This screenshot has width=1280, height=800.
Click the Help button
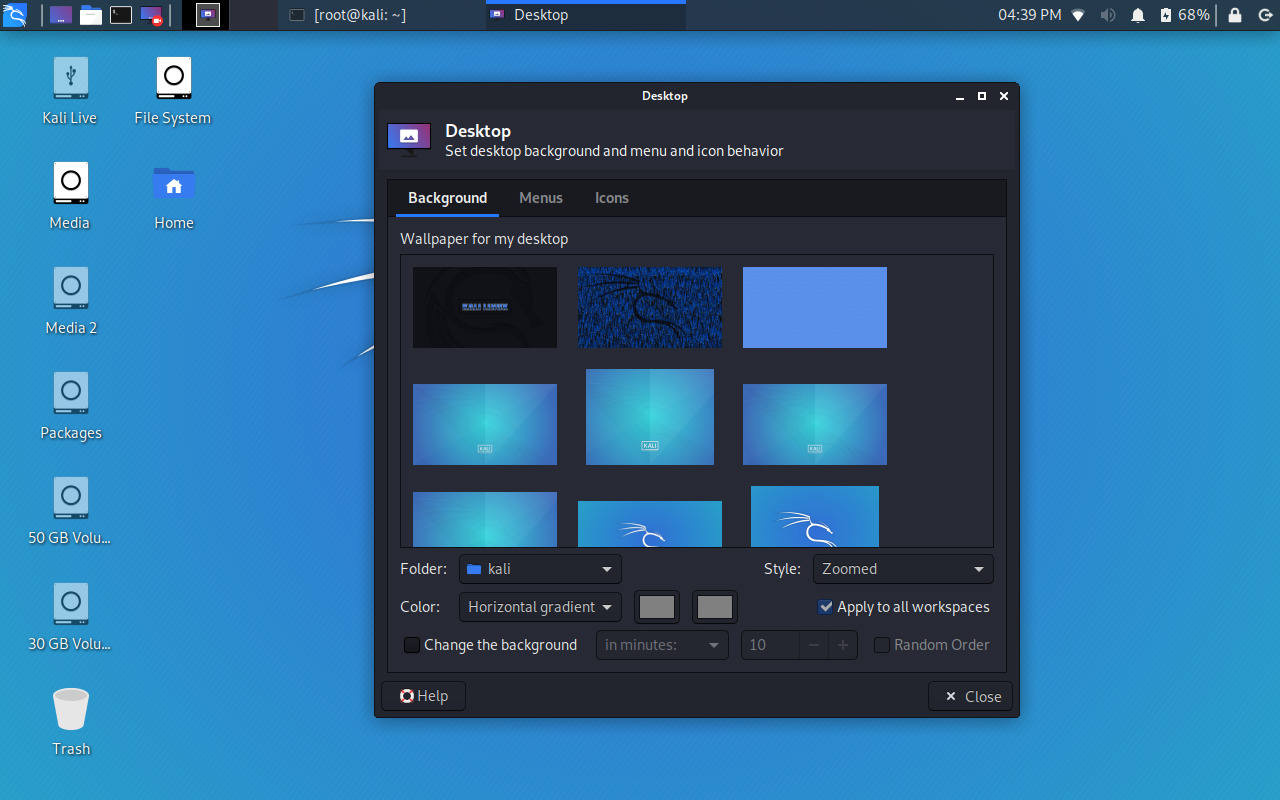(423, 696)
